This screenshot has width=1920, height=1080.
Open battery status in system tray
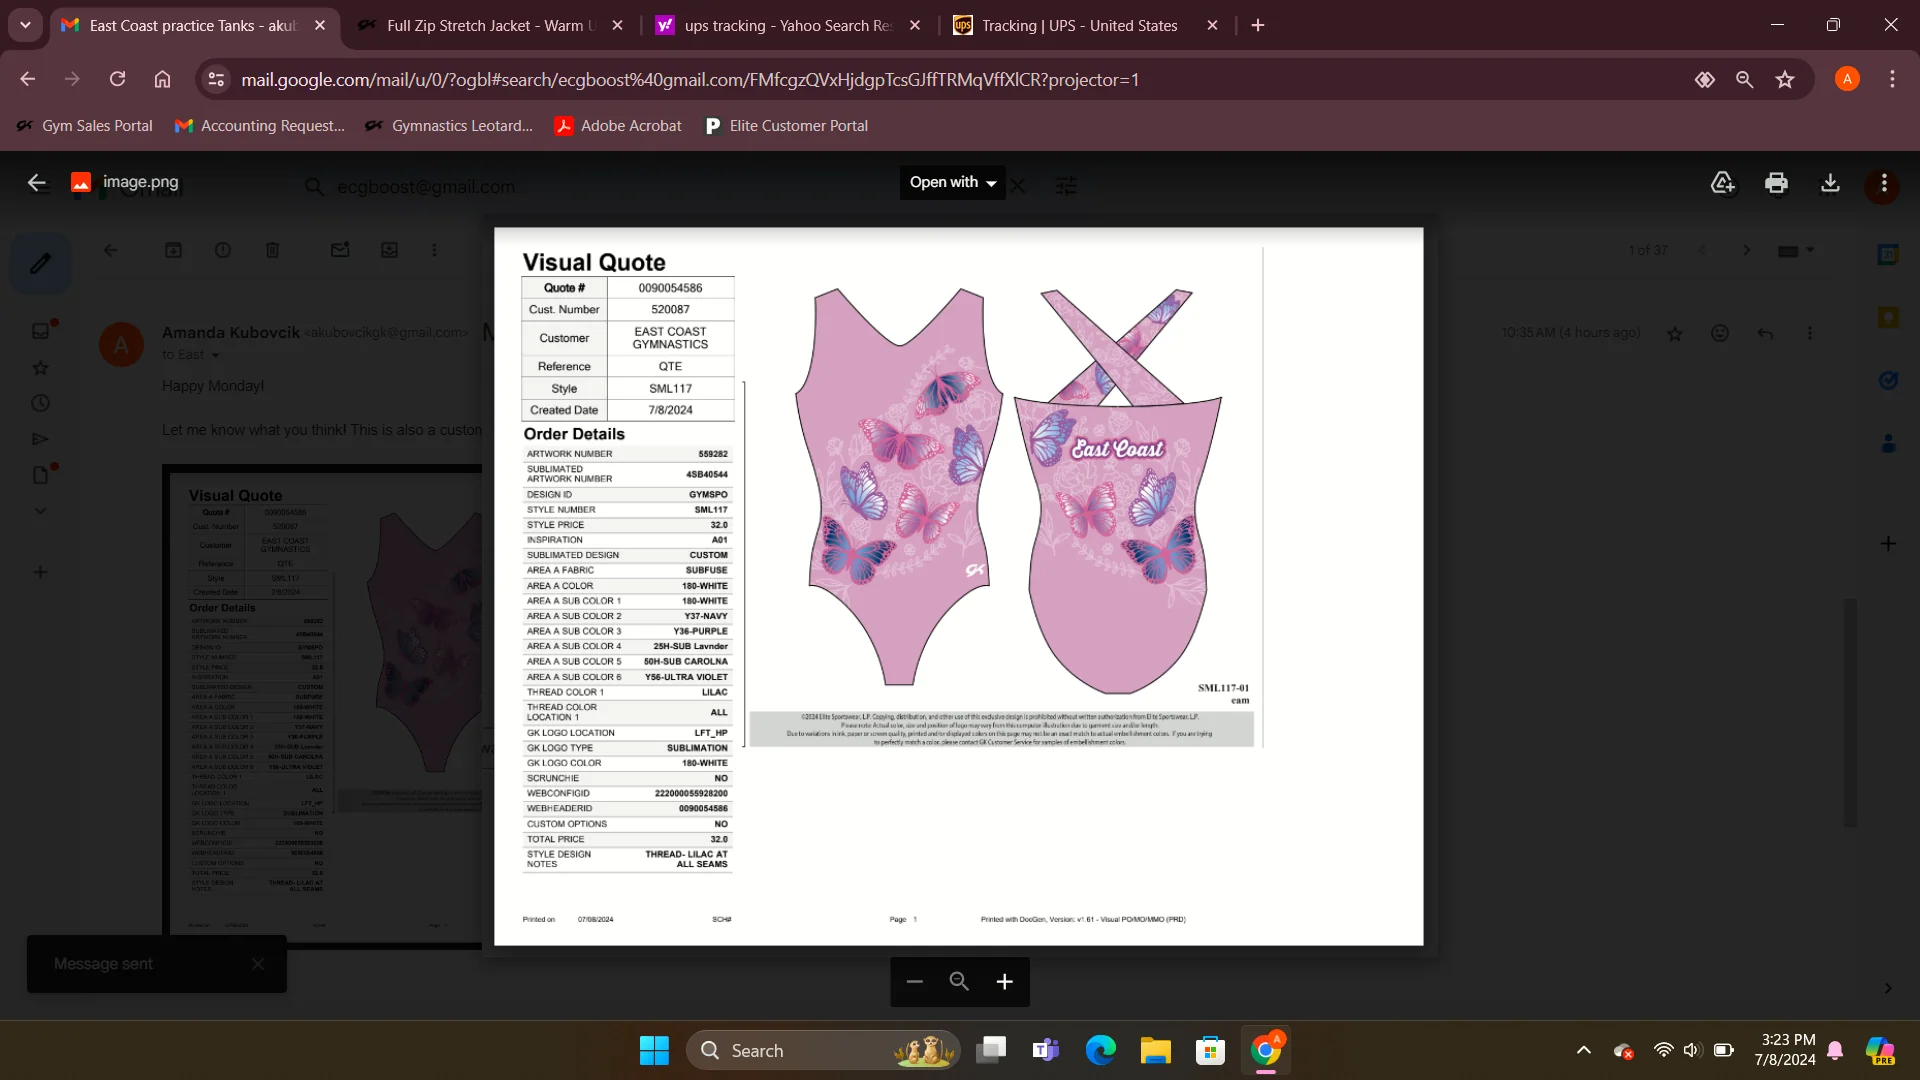click(x=1724, y=1050)
